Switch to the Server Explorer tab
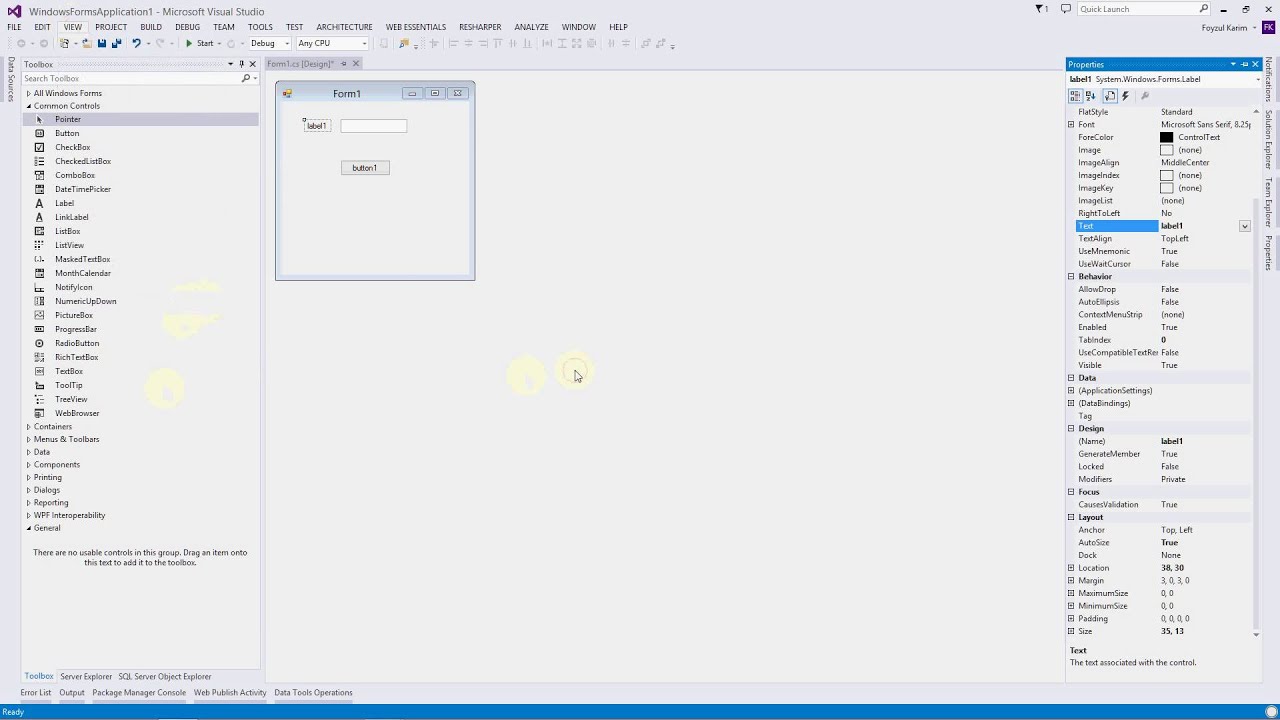 coord(86,677)
